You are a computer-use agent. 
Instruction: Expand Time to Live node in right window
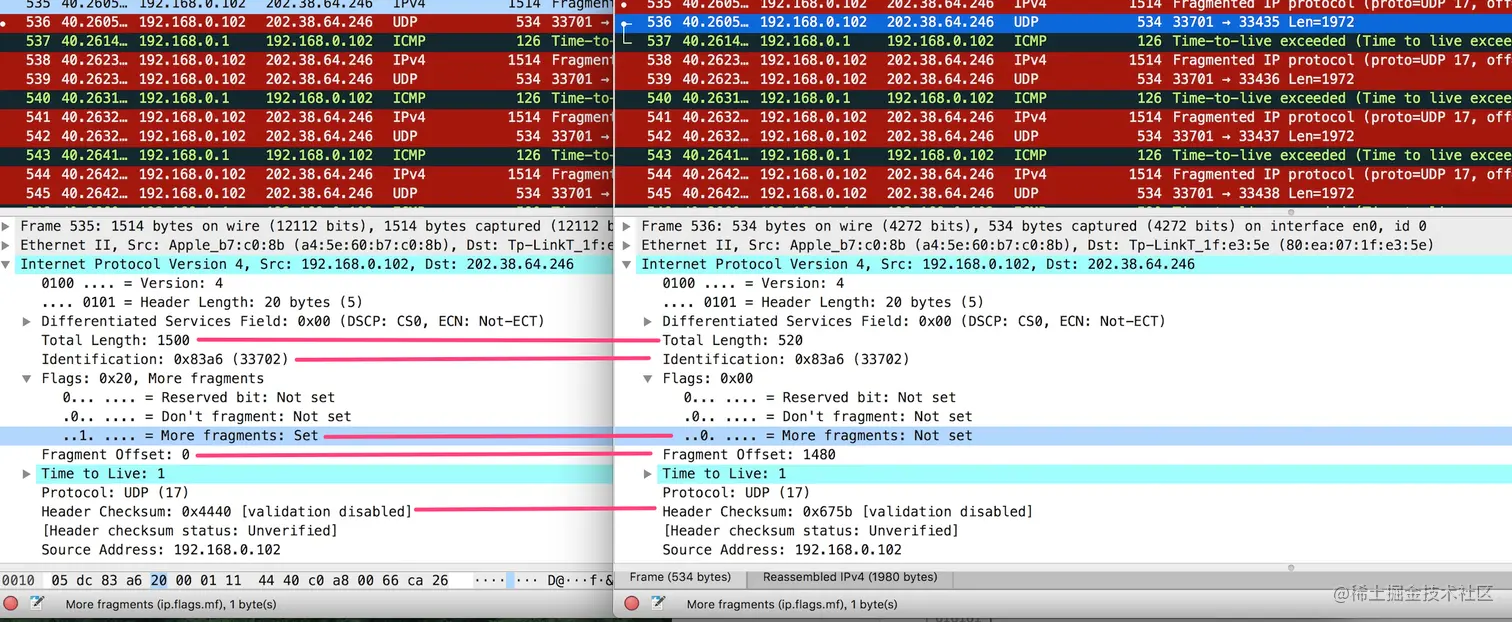[649, 473]
